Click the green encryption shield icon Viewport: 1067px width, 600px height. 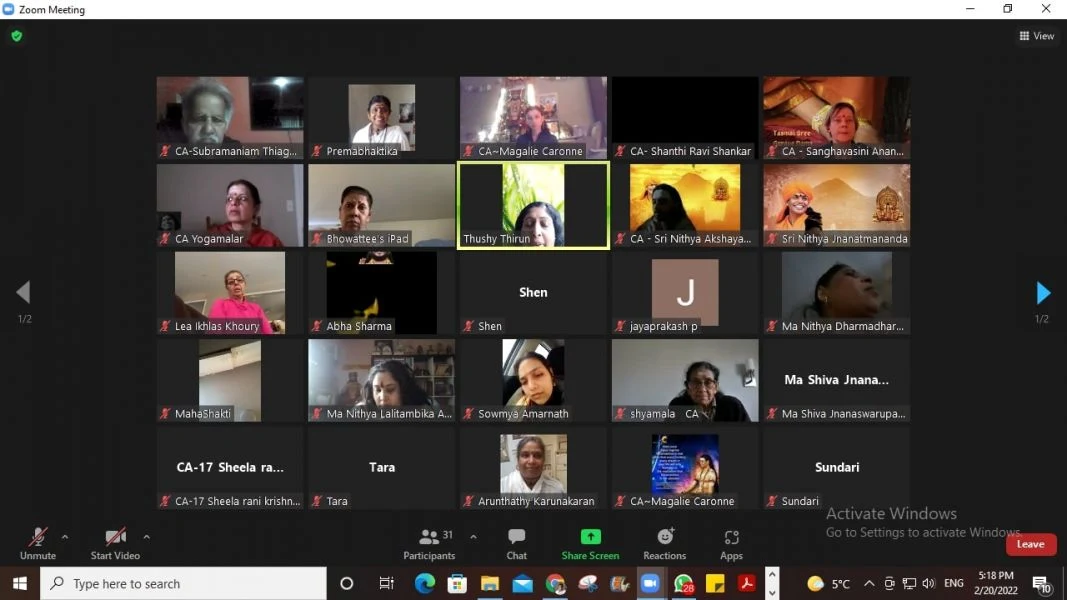pos(17,36)
